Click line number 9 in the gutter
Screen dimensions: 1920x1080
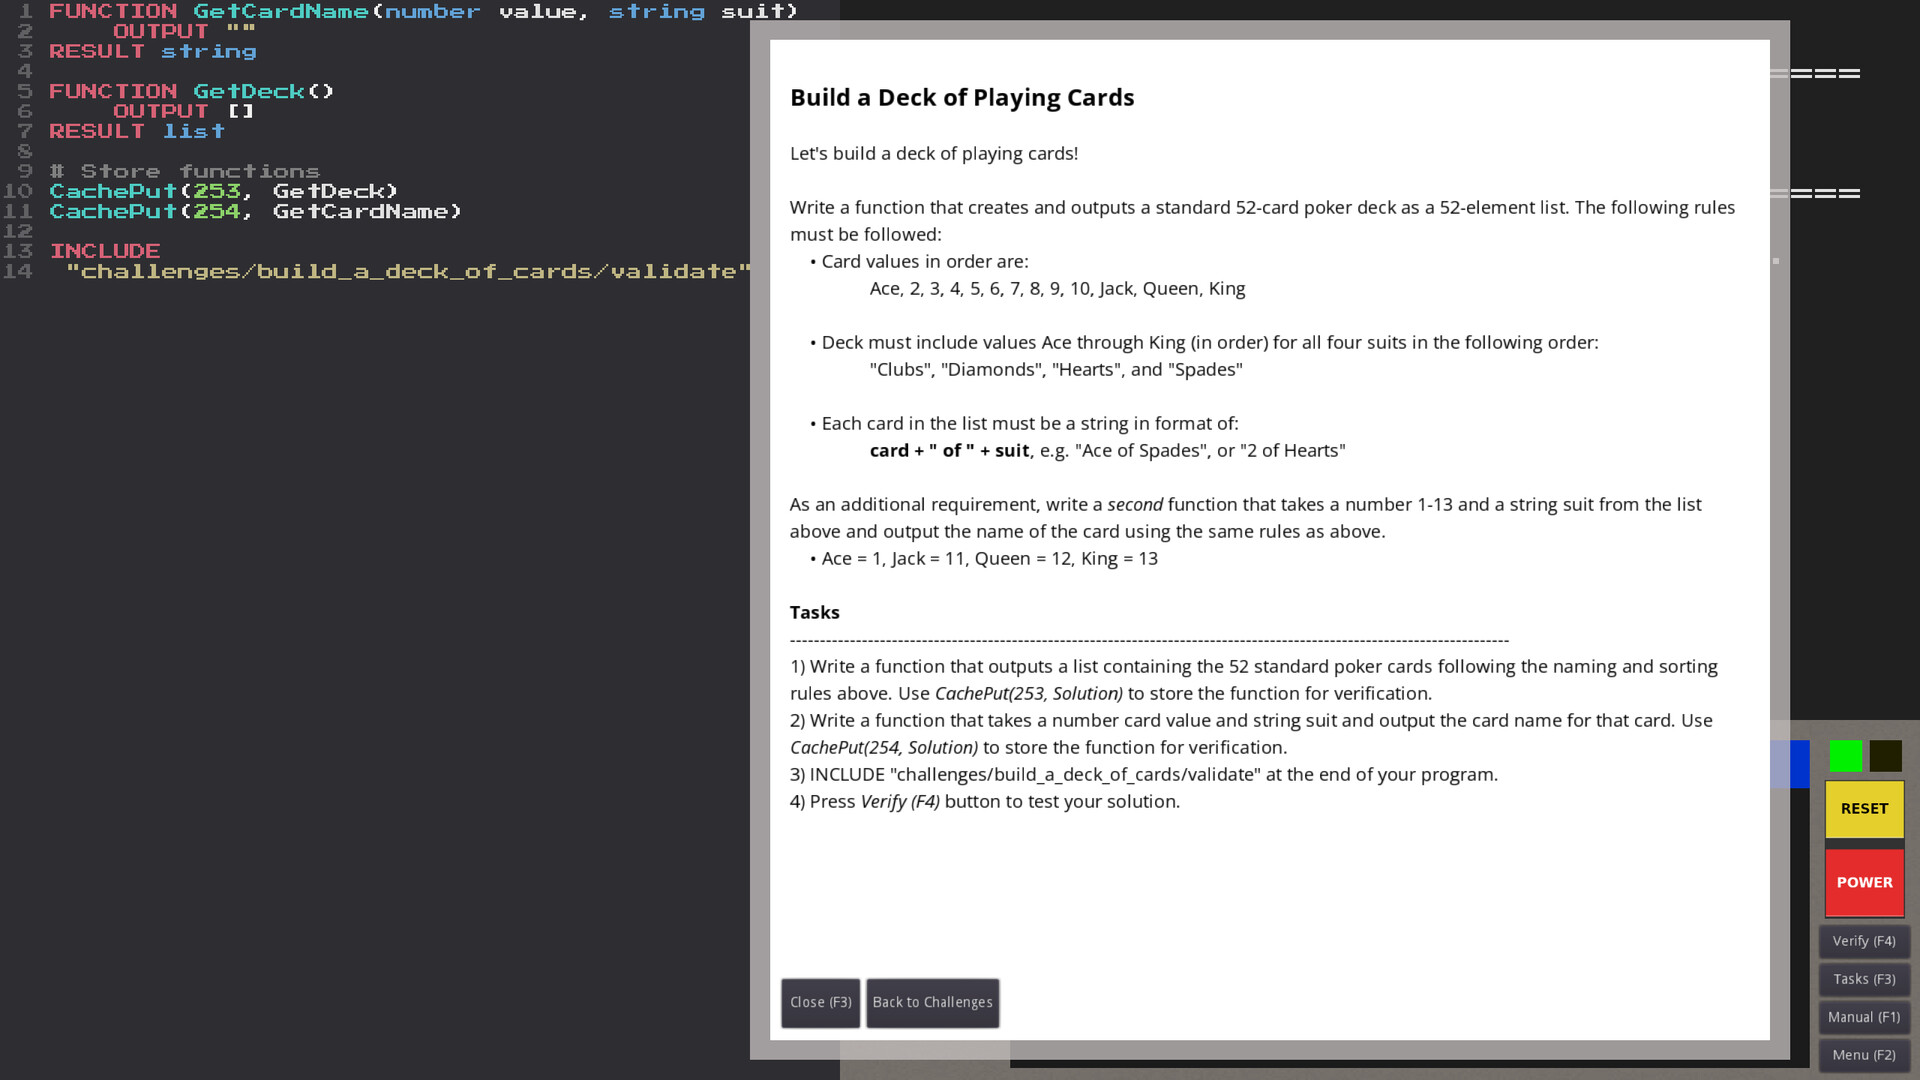point(25,171)
